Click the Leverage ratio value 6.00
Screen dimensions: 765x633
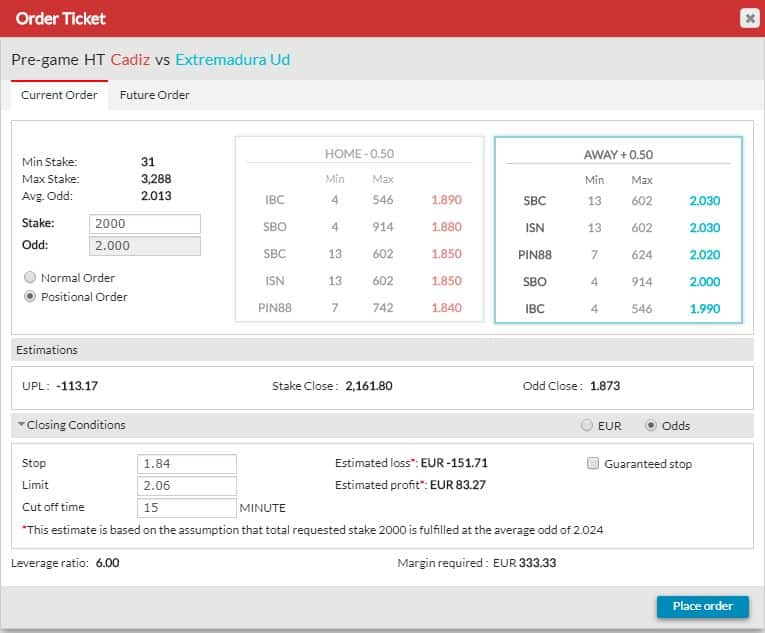point(107,563)
